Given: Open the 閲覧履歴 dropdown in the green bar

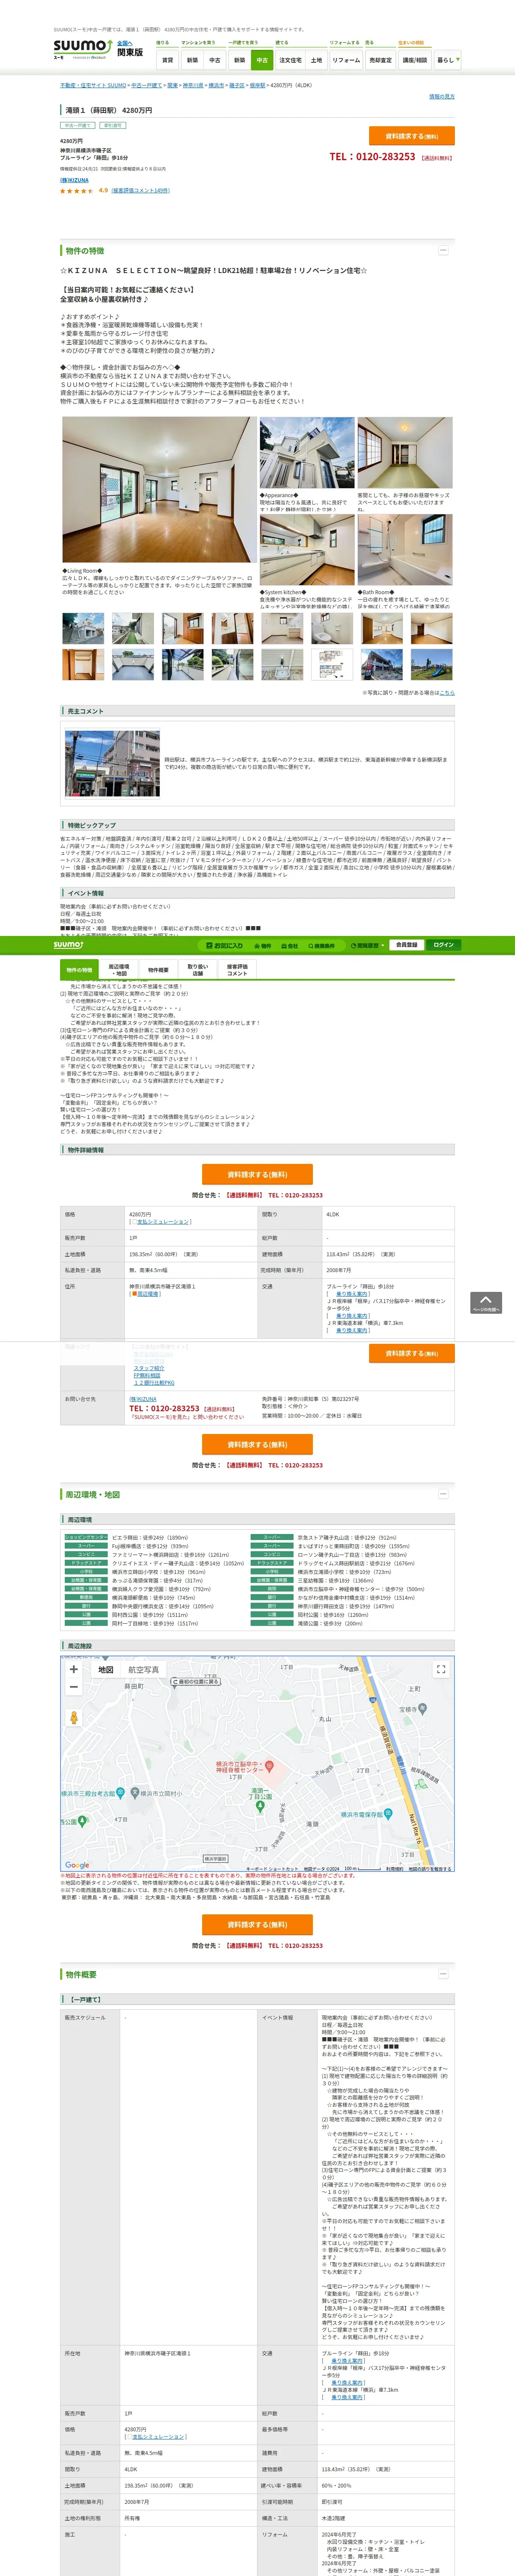Looking at the screenshot, I should click(367, 945).
